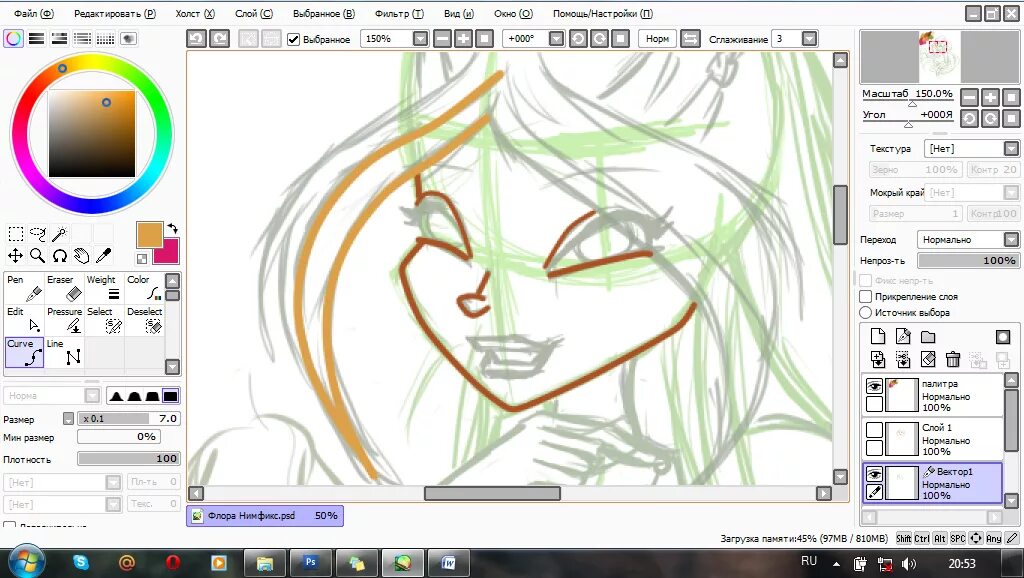Open the Редактировать menu
1024x578 pixels.
click(114, 14)
